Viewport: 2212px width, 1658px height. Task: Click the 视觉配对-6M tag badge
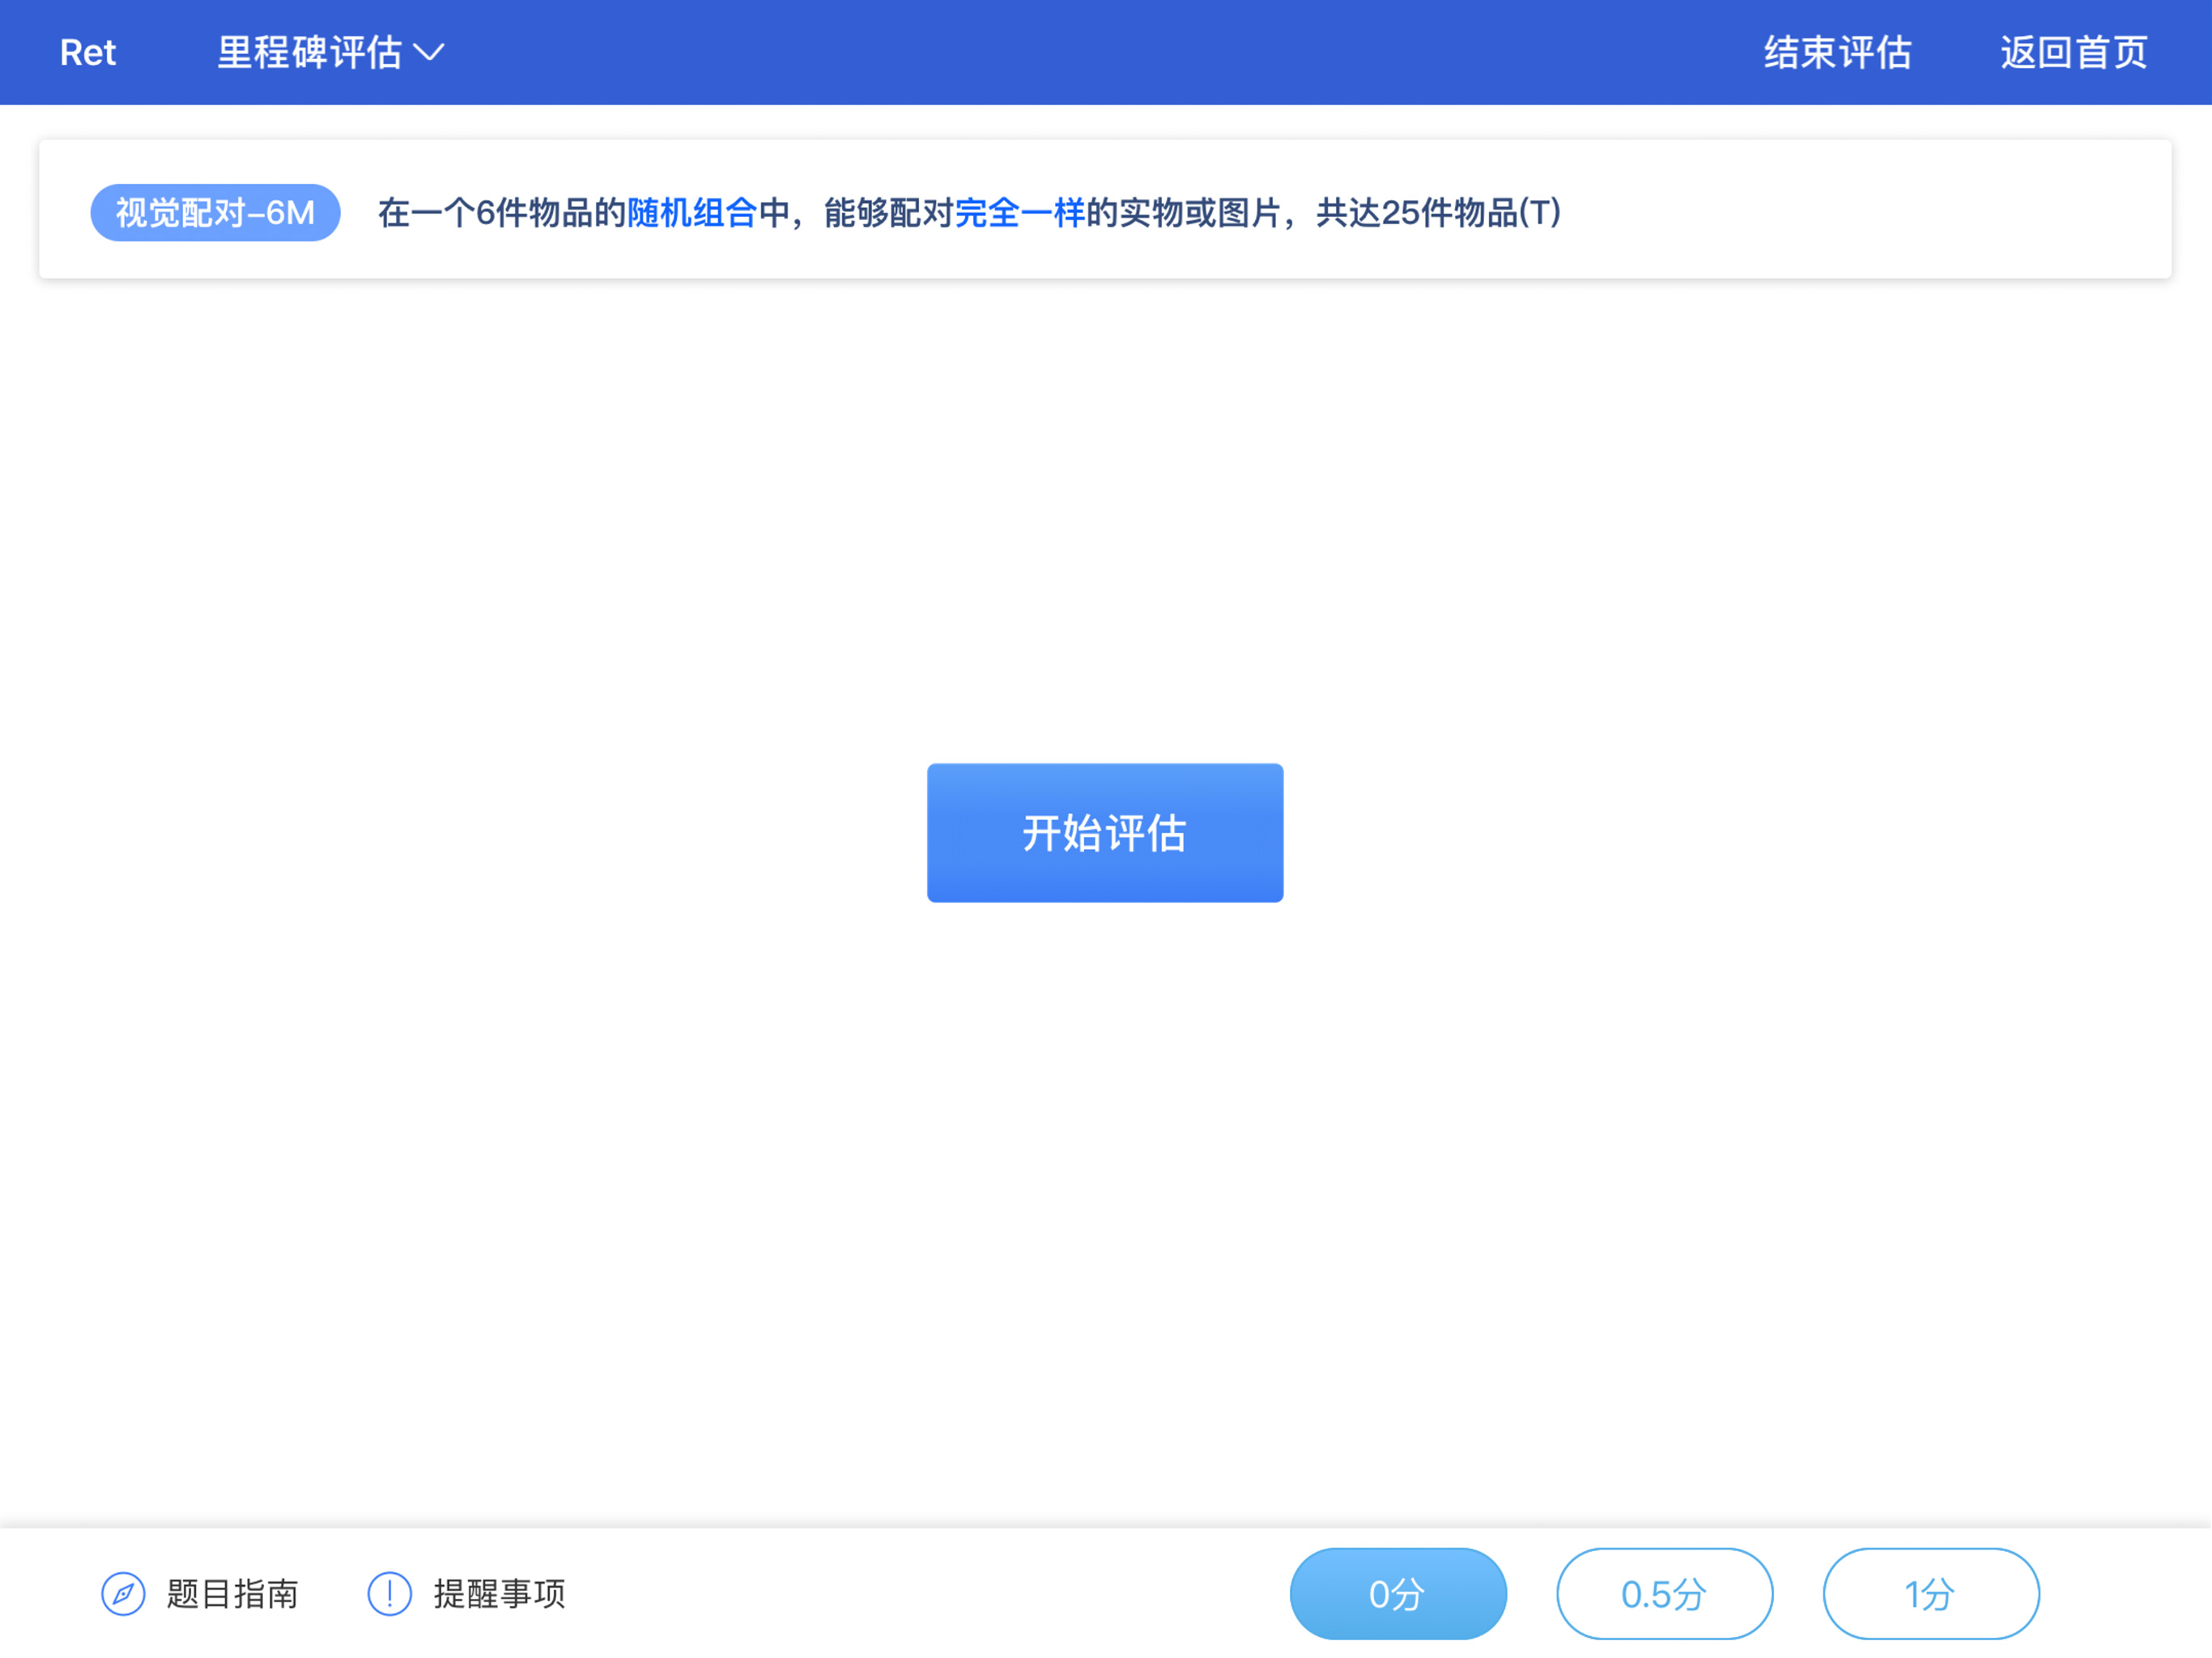click(x=215, y=212)
